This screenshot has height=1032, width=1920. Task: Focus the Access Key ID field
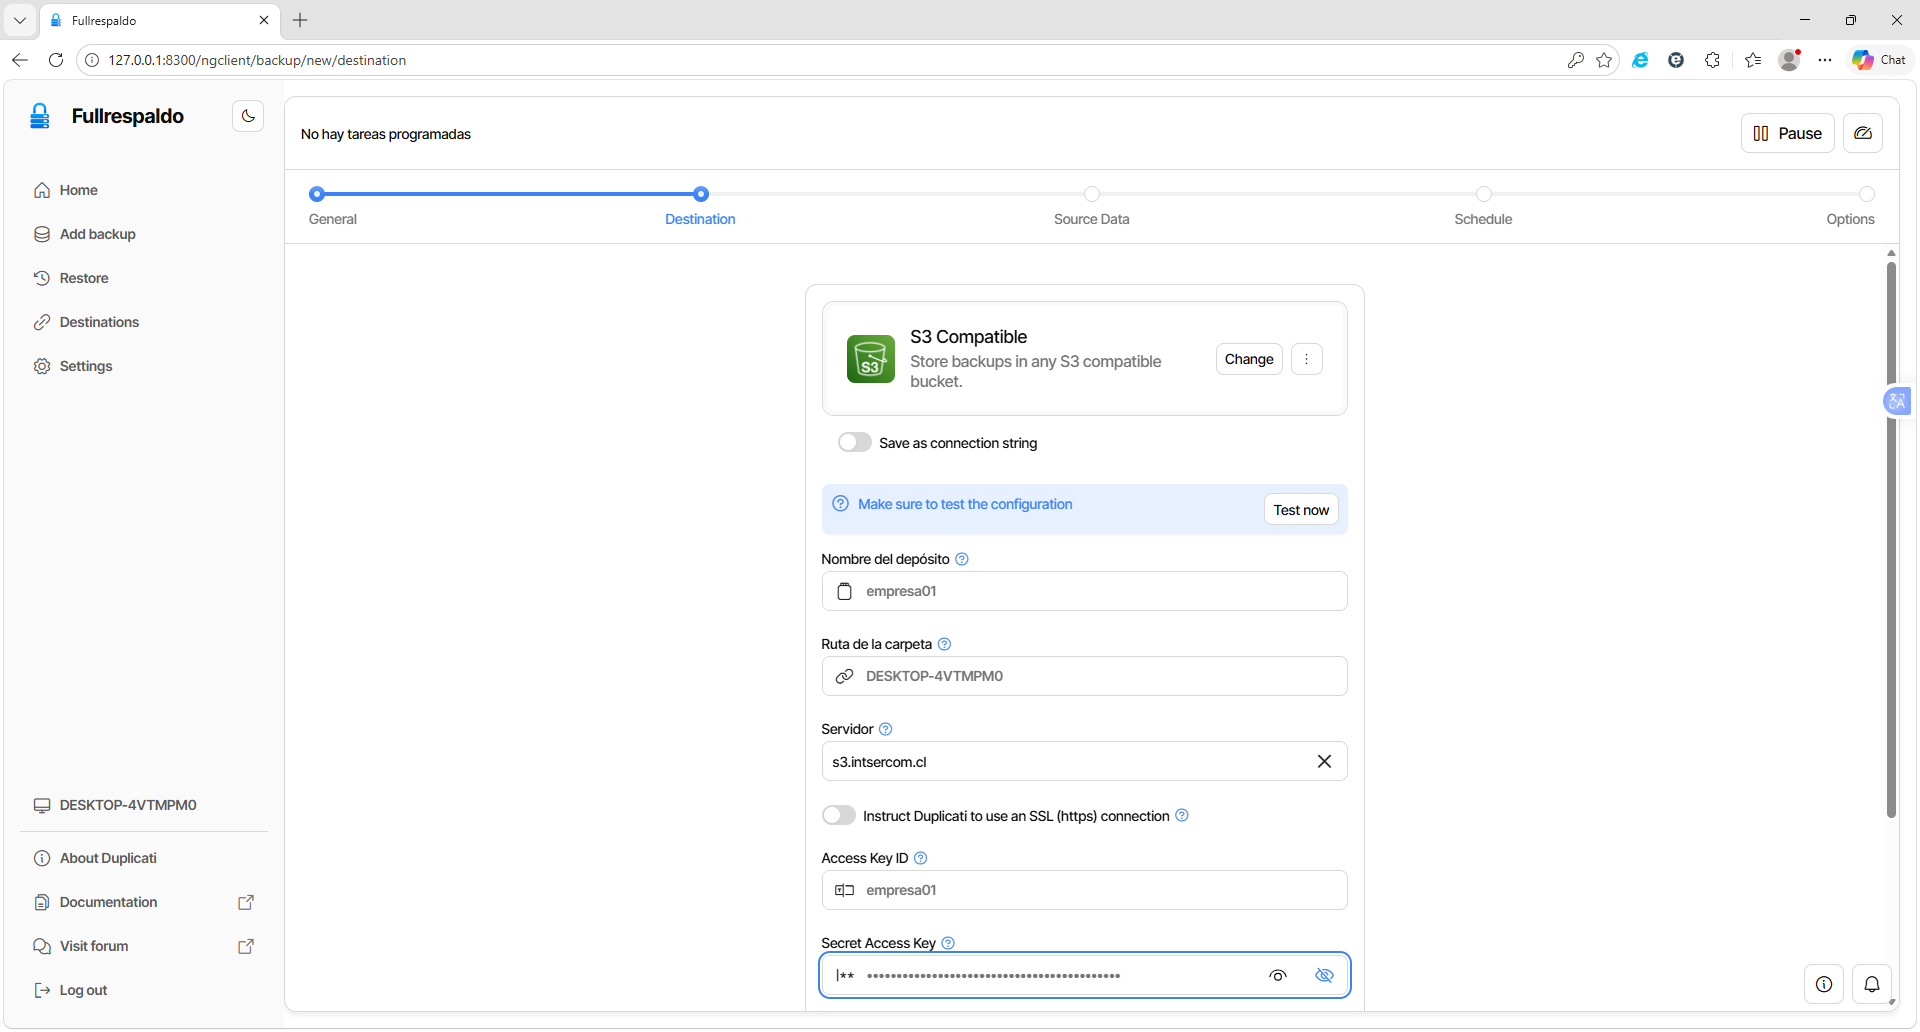(x=1084, y=890)
